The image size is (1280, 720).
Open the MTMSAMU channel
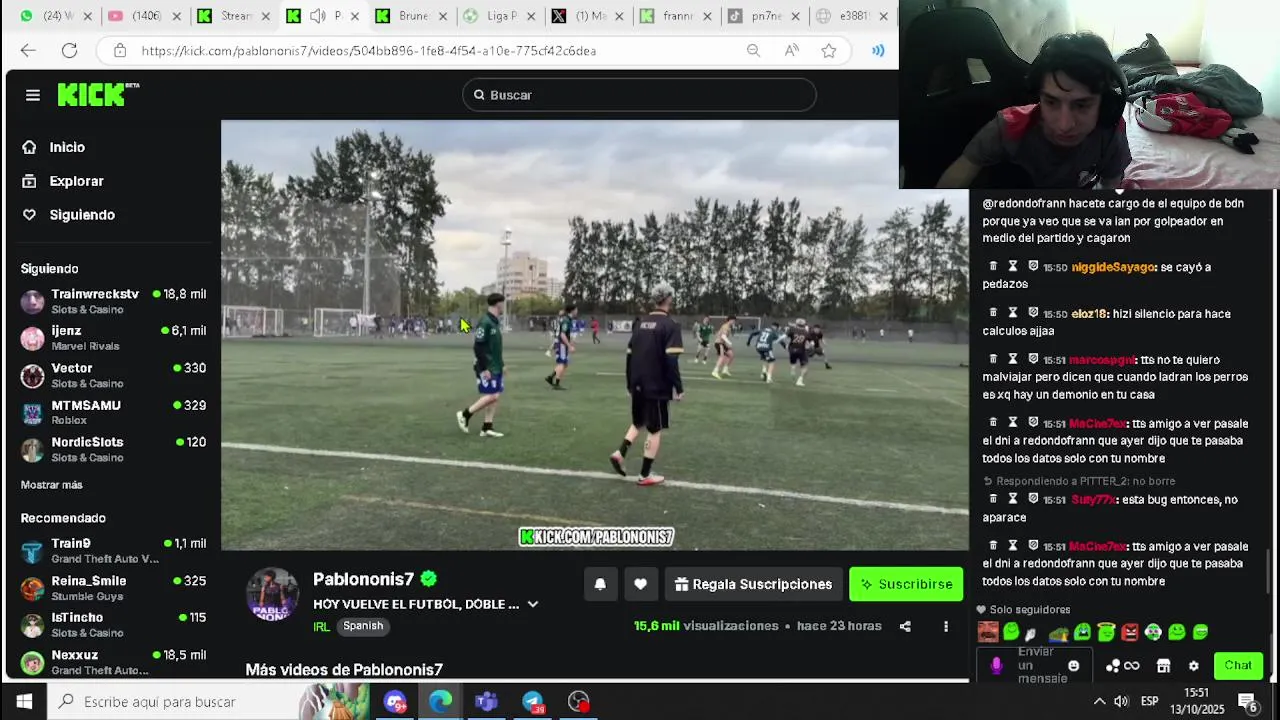pyautogui.click(x=113, y=412)
